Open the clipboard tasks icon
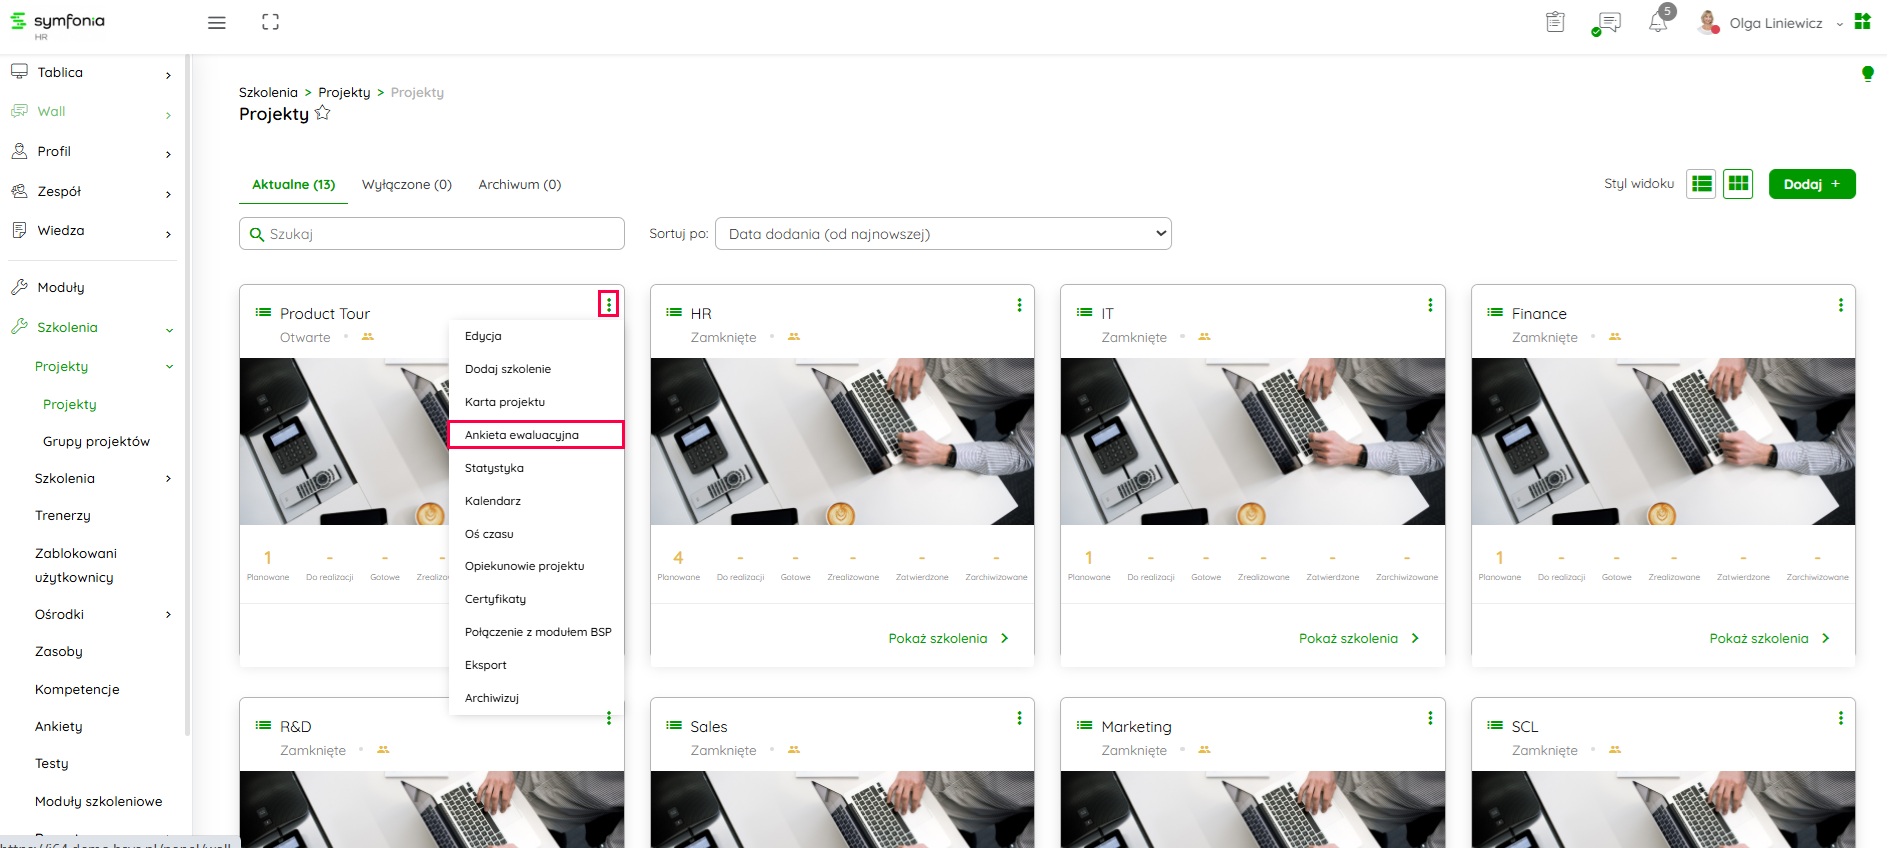The image size is (1895, 848). coord(1555,22)
